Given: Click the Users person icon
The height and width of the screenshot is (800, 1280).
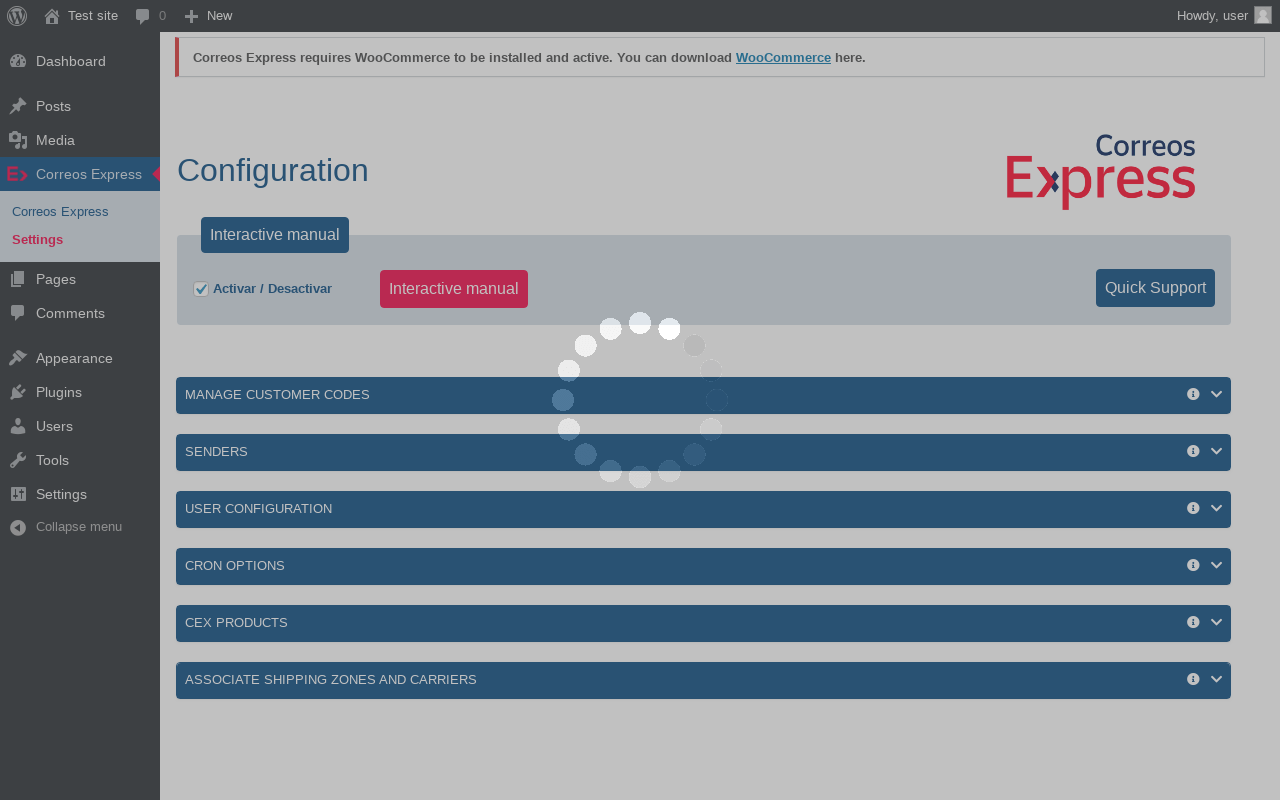Looking at the screenshot, I should pos(18,426).
